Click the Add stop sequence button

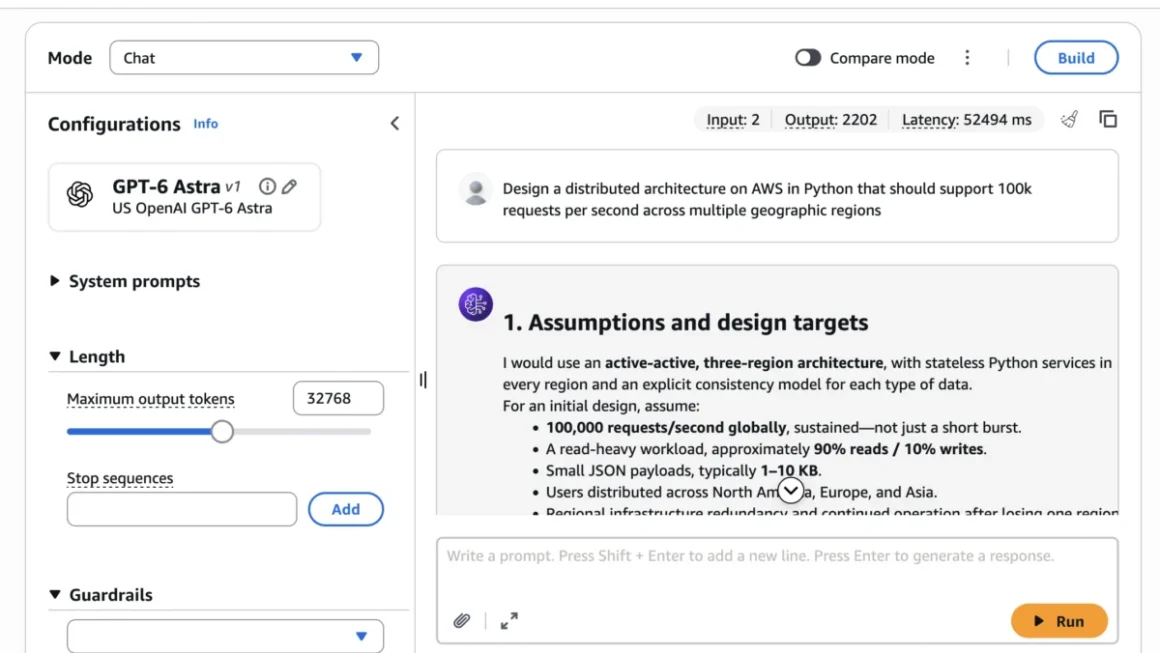(x=345, y=509)
